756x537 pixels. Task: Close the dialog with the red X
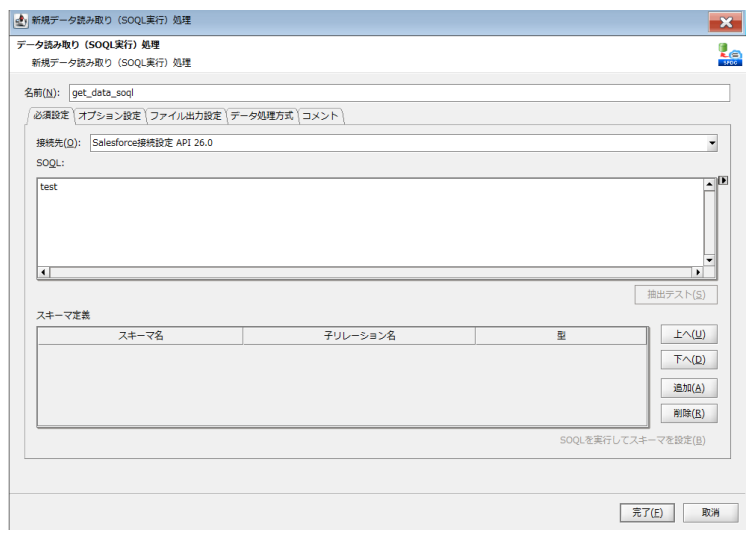(727, 20)
